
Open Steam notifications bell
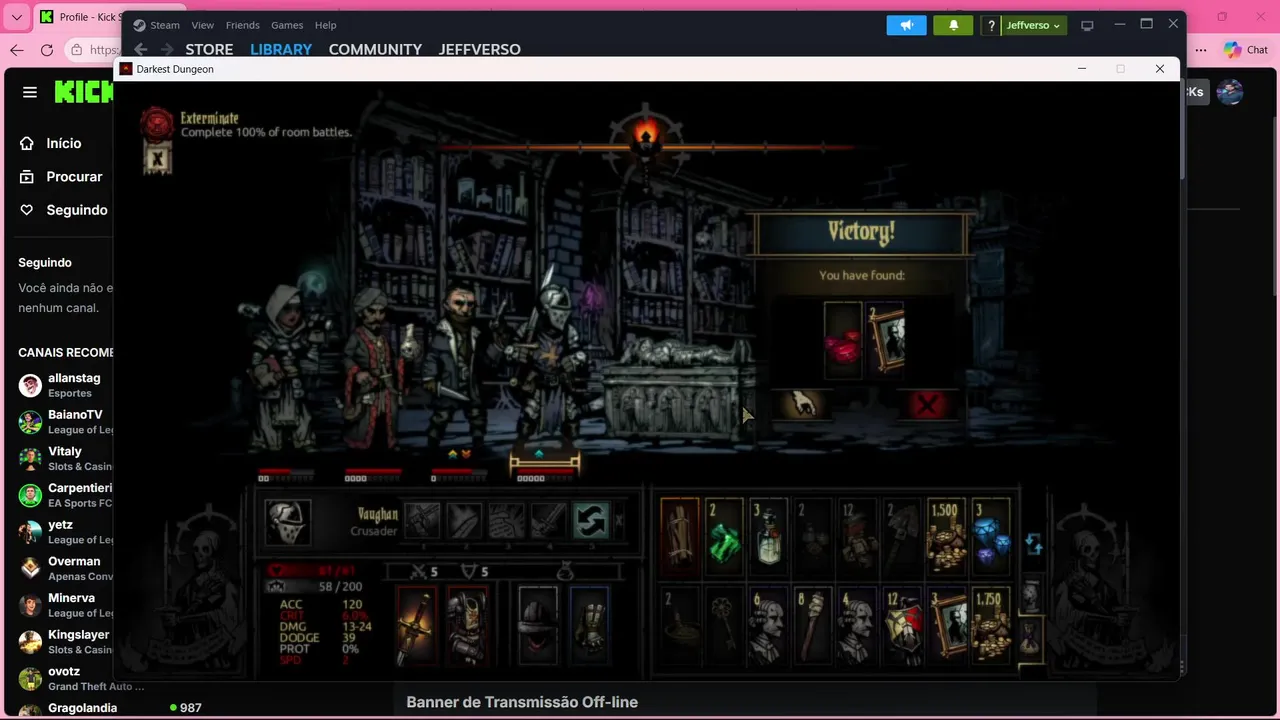[953, 25]
